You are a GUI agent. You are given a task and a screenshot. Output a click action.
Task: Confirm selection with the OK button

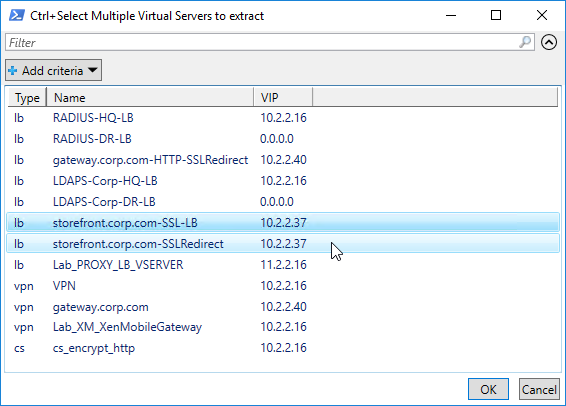click(488, 389)
